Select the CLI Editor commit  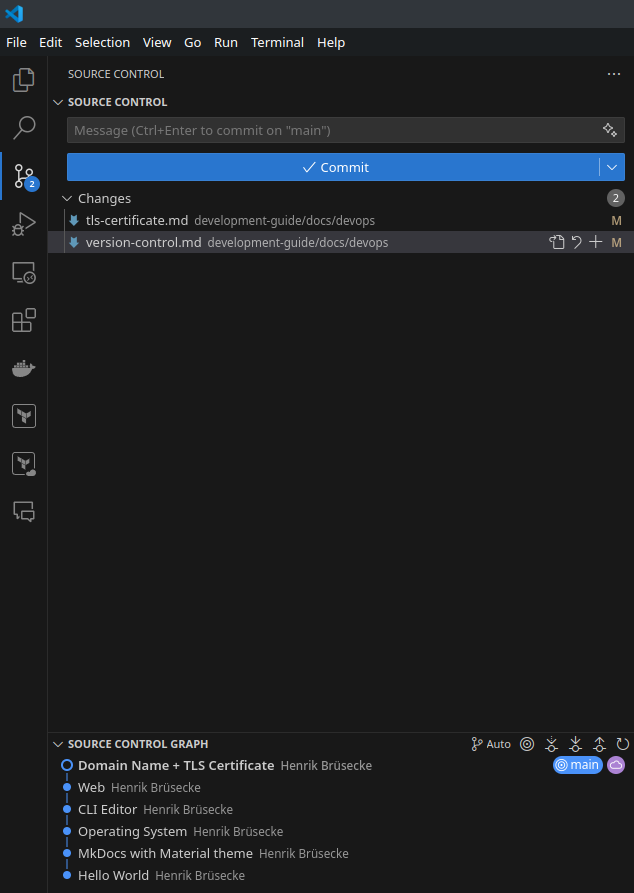pos(341,809)
